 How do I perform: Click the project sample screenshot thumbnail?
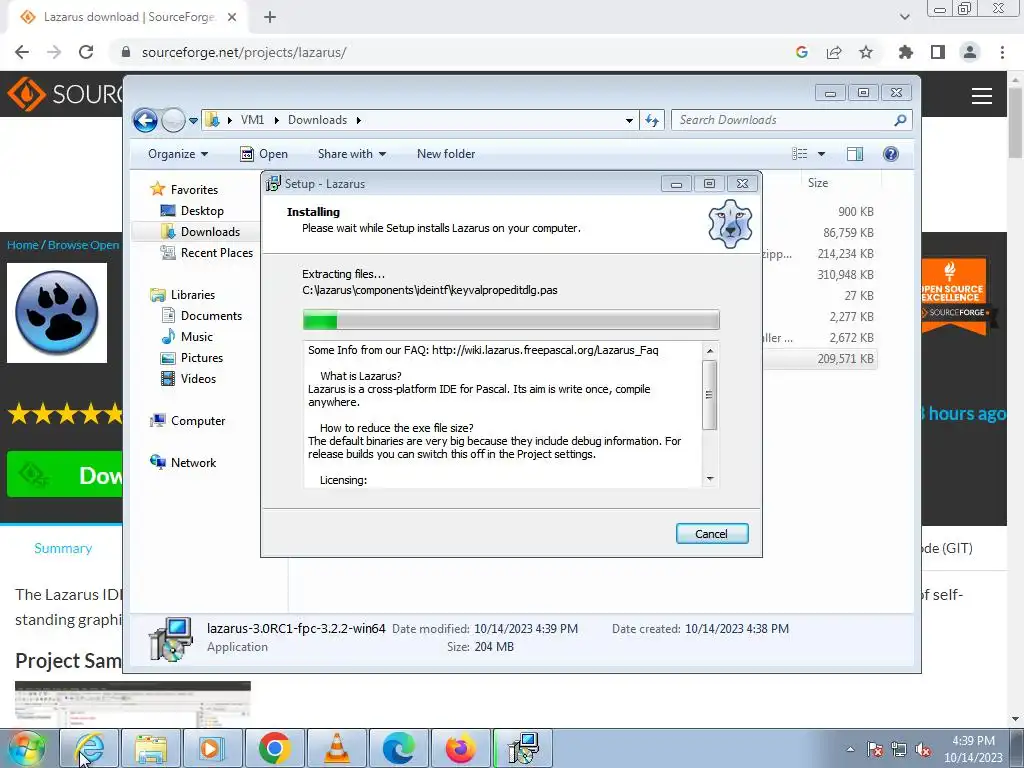click(133, 703)
